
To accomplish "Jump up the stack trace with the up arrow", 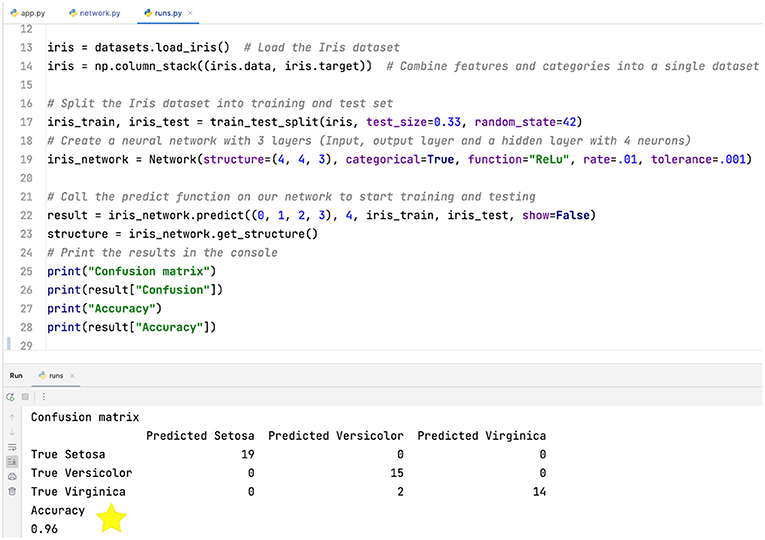I will [x=12, y=418].
